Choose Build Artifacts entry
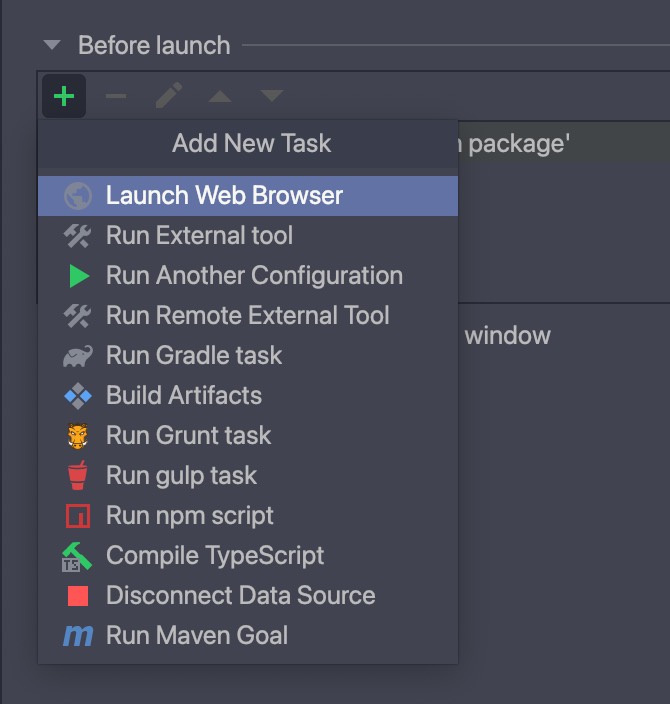This screenshot has height=704, width=670. (248, 396)
